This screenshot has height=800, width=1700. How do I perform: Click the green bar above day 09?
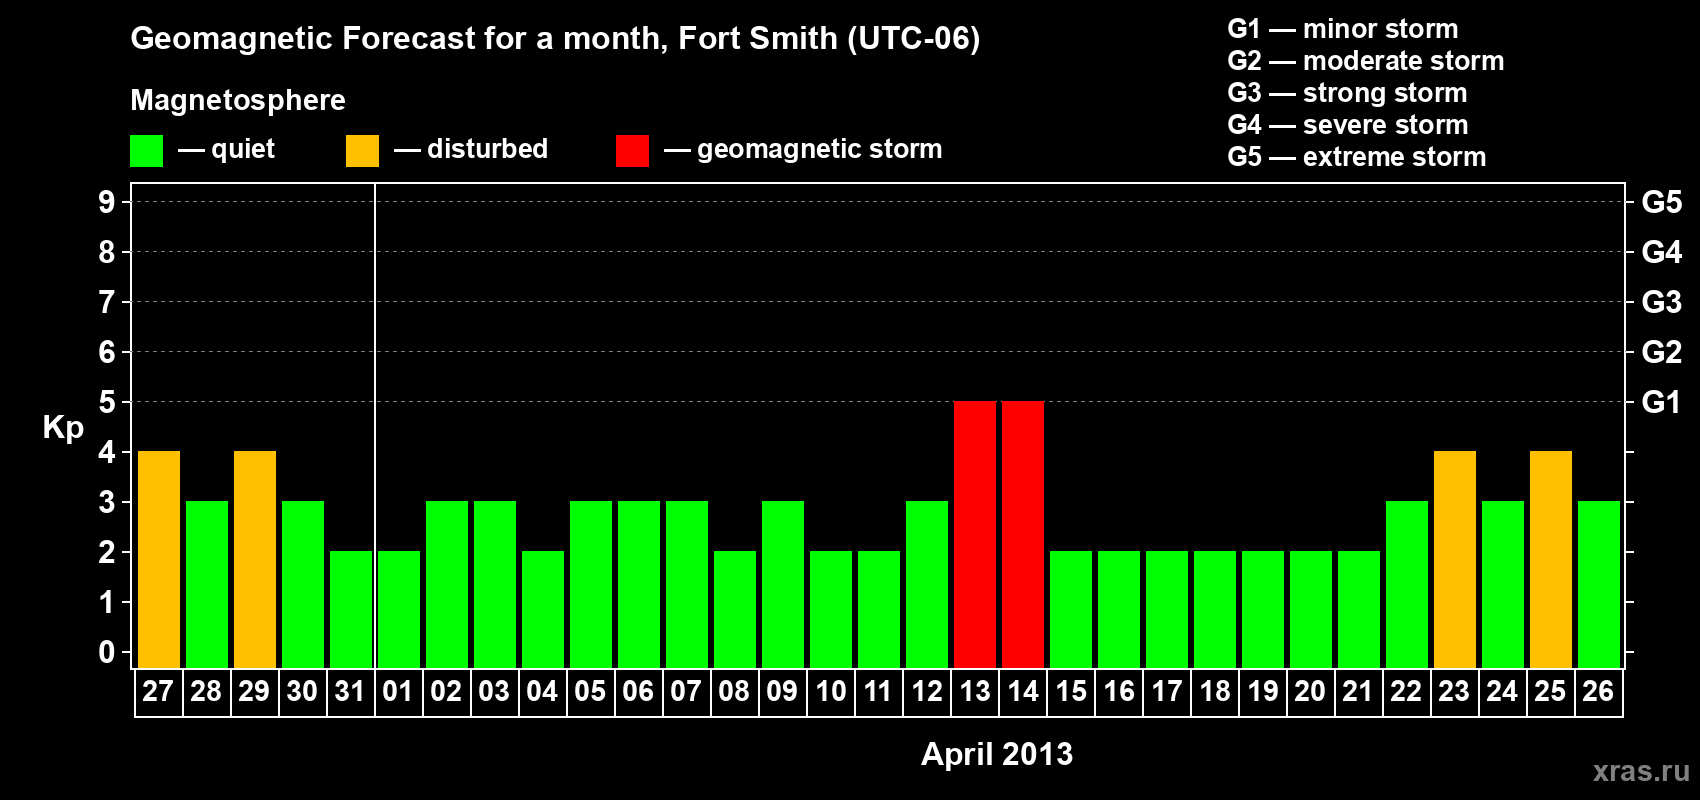click(783, 584)
